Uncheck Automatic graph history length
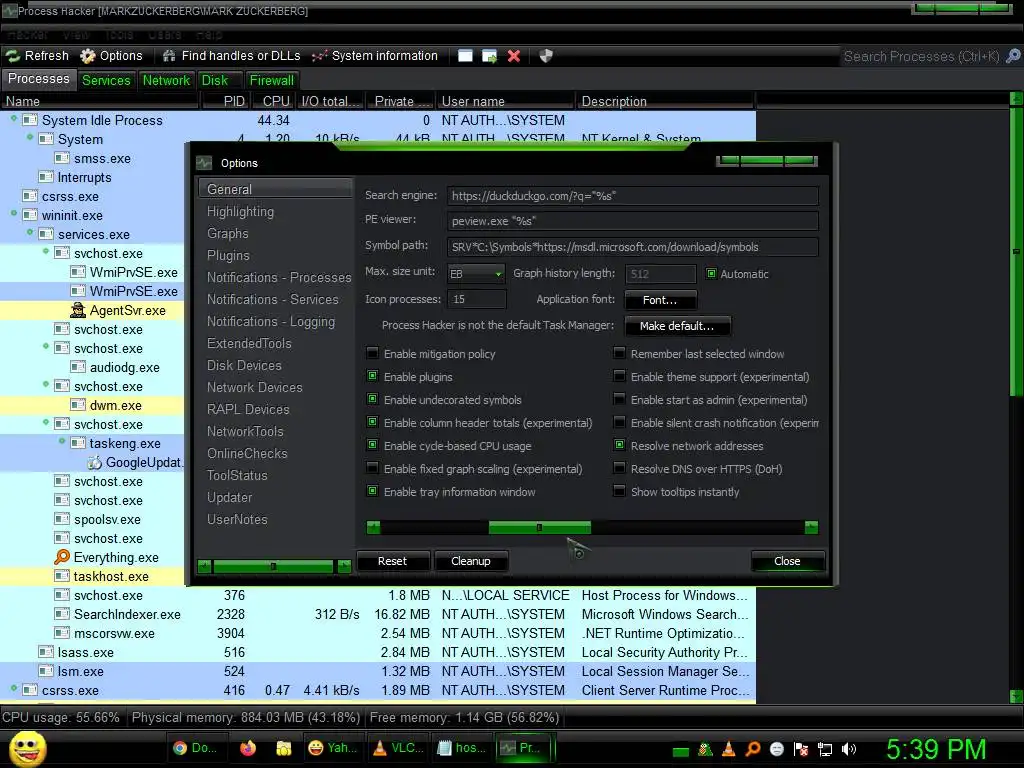1024x768 pixels. [x=711, y=274]
